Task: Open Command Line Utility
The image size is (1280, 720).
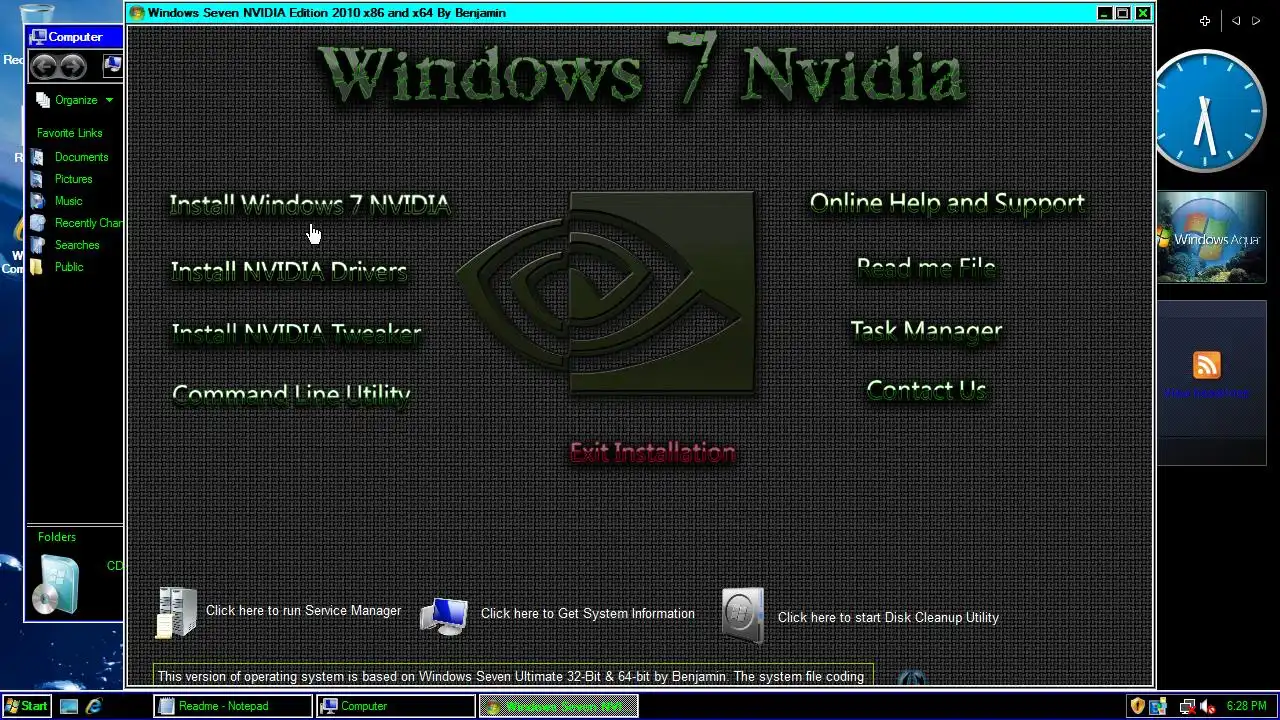Action: 291,394
